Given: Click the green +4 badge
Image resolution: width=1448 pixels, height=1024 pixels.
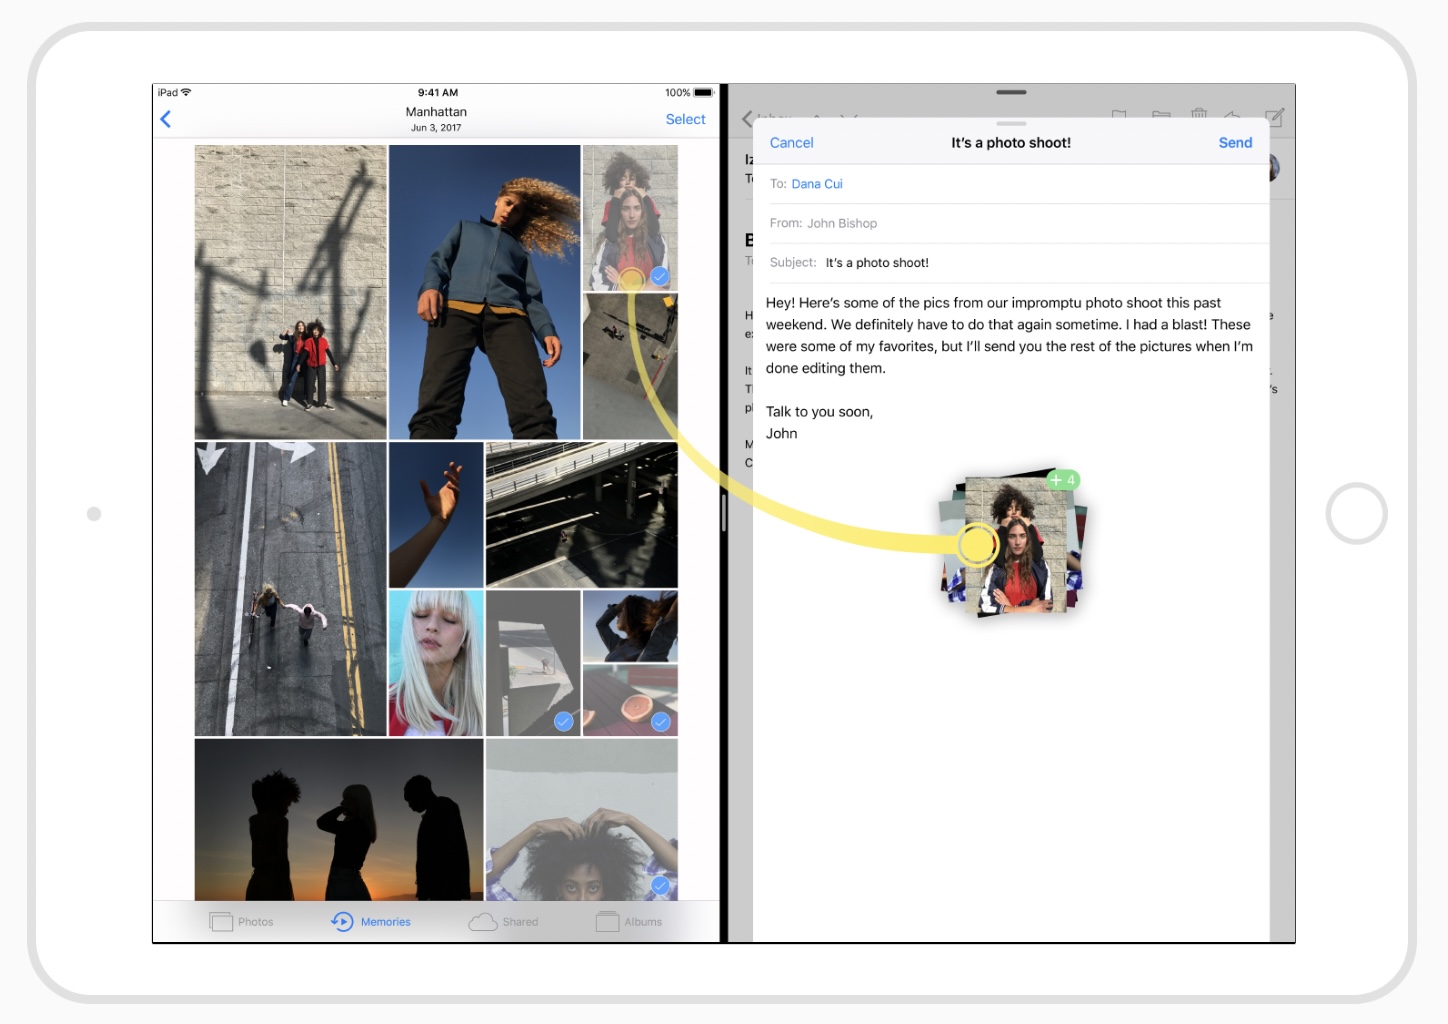Looking at the screenshot, I should coord(1063,480).
